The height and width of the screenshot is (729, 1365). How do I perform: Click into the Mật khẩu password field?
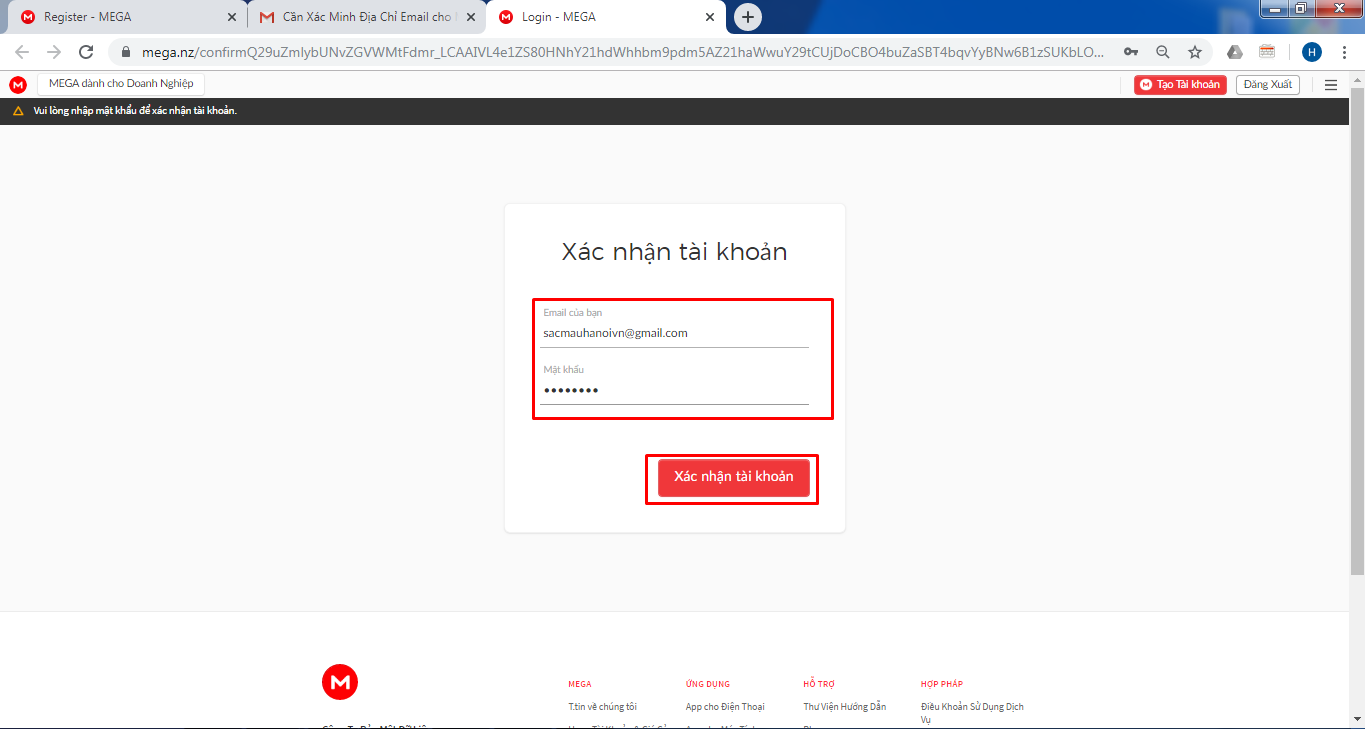click(x=673, y=390)
